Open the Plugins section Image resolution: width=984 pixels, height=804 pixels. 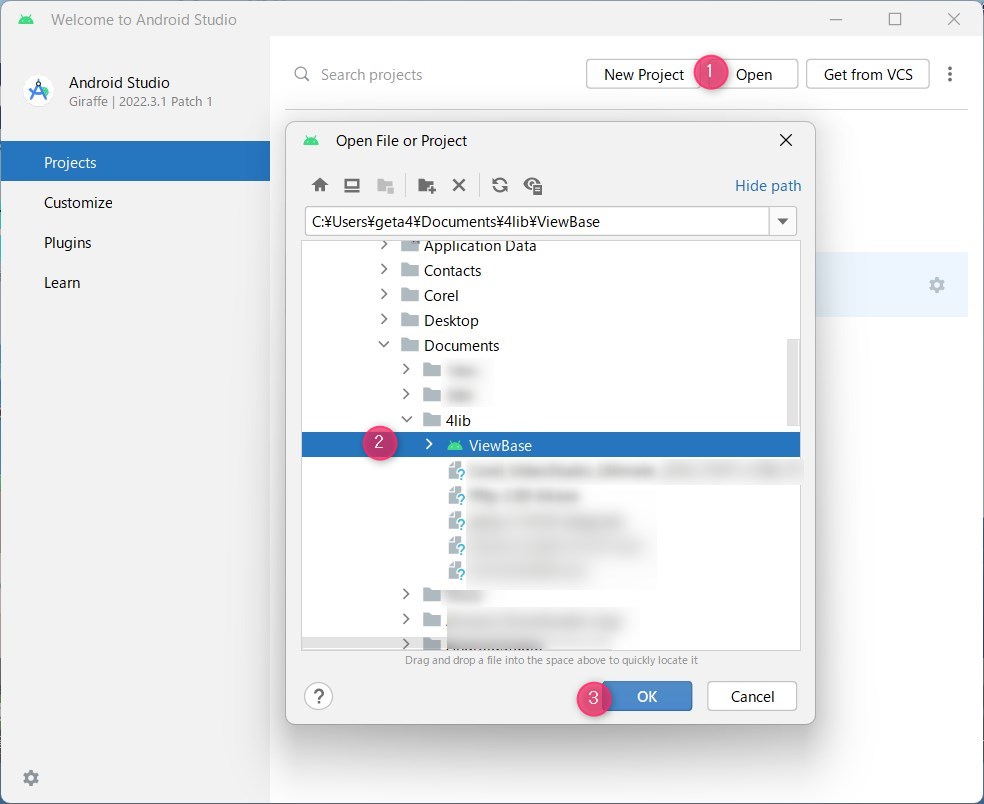tap(136, 242)
